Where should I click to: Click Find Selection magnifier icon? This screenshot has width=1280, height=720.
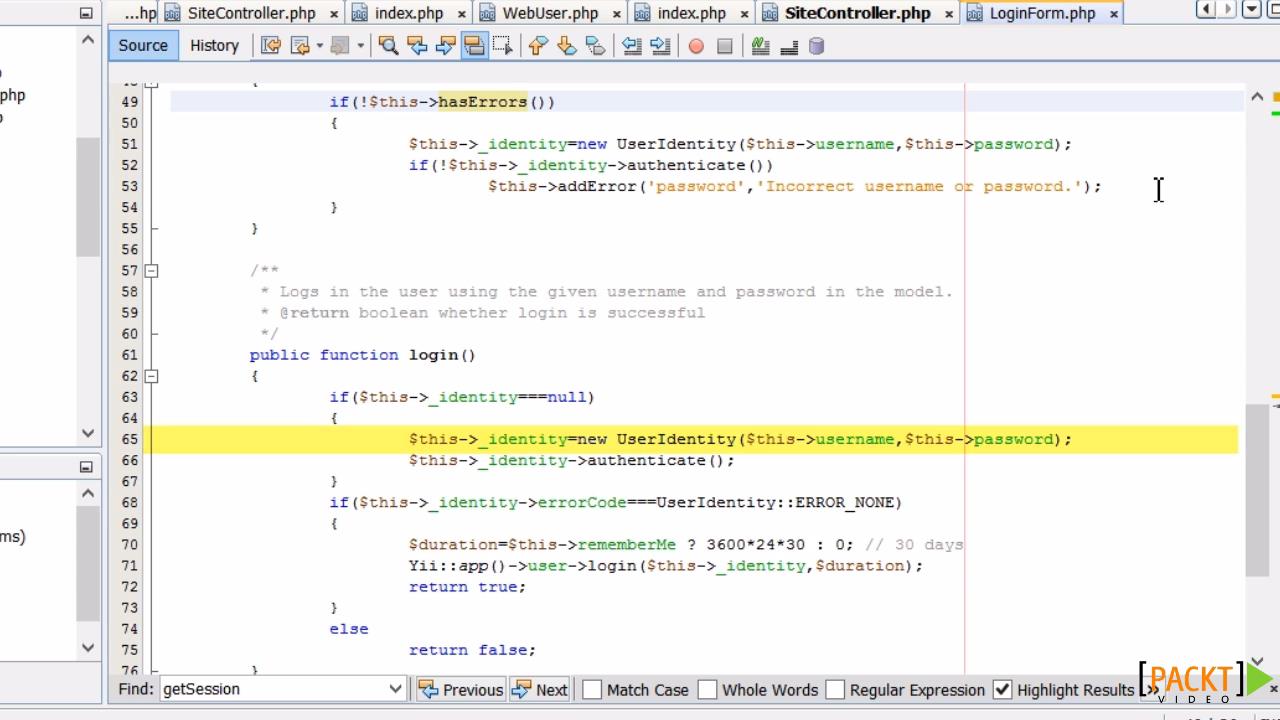(388, 46)
